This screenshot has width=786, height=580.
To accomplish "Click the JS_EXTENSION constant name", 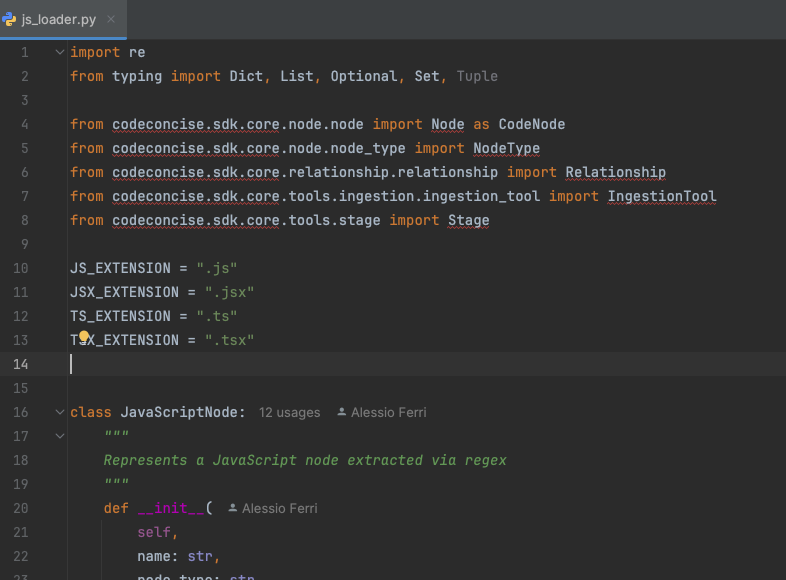I will (x=120, y=268).
